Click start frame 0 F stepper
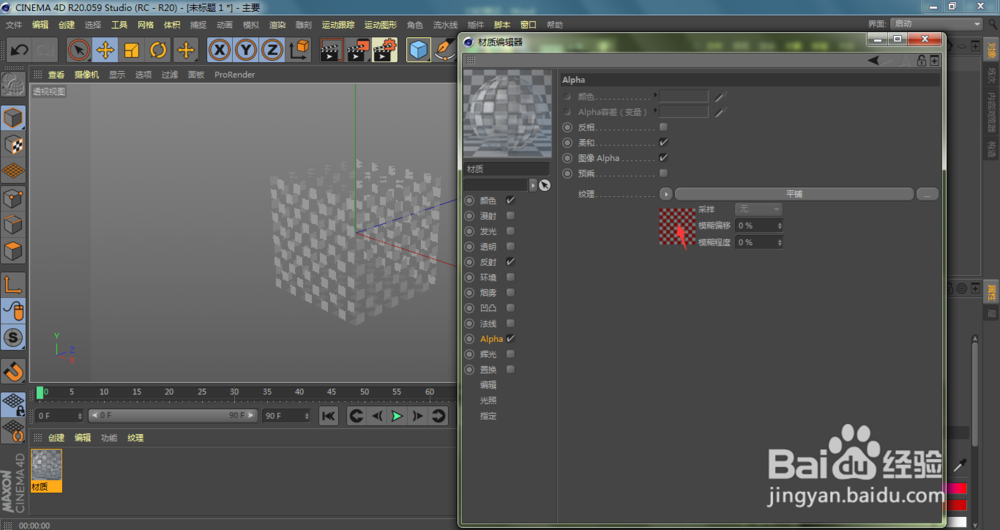Viewport: 1000px width, 530px height. [x=80, y=416]
